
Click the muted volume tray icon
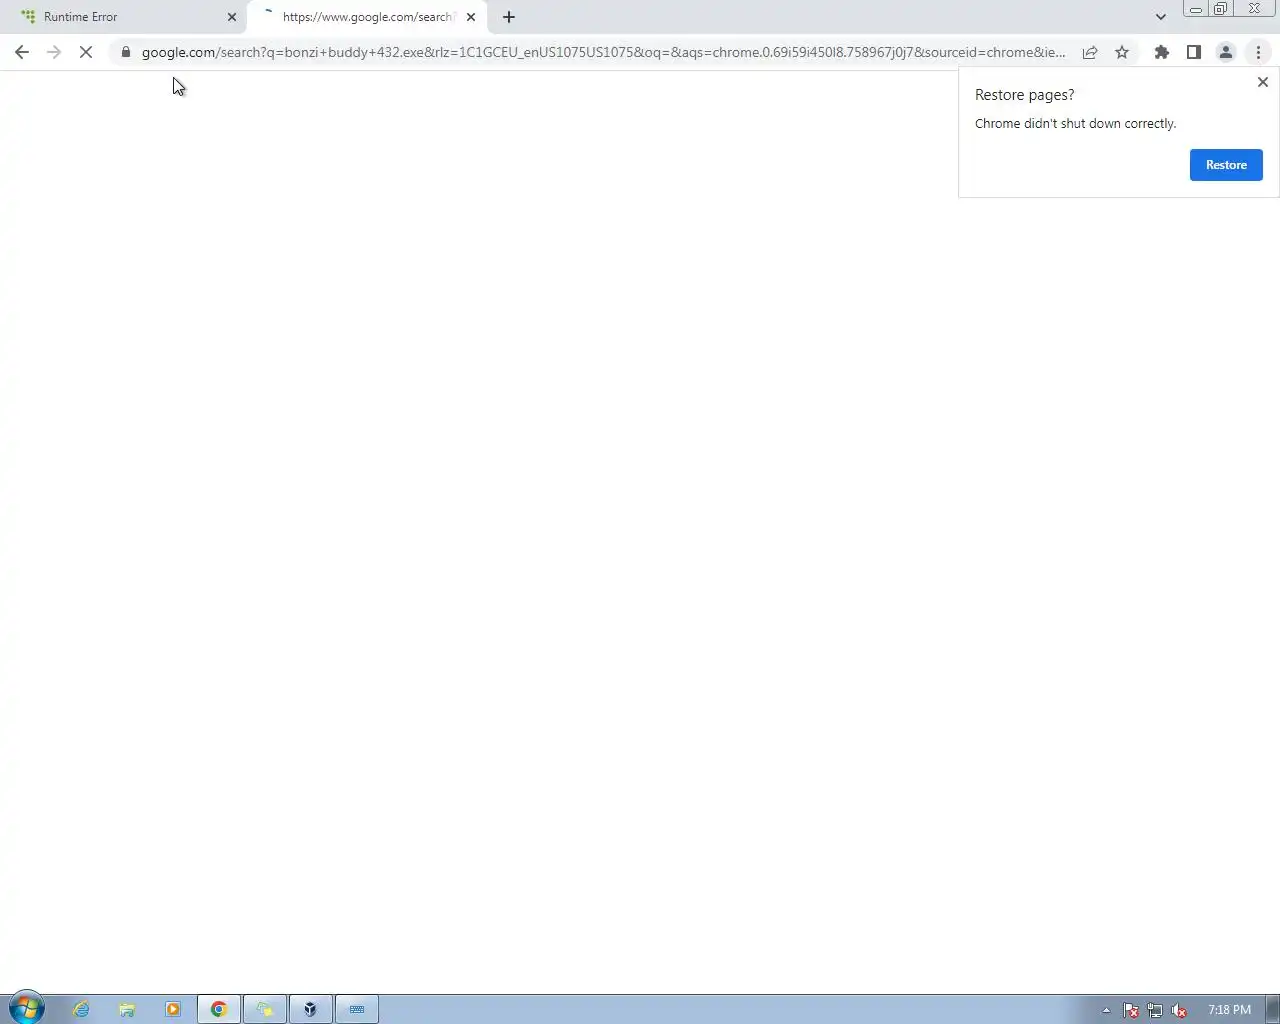(1179, 1010)
